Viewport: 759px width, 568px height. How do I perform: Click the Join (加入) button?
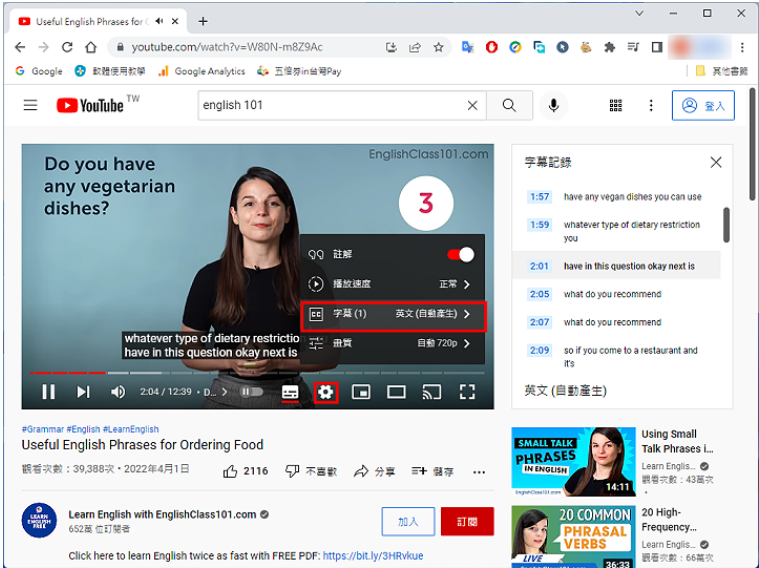408,522
